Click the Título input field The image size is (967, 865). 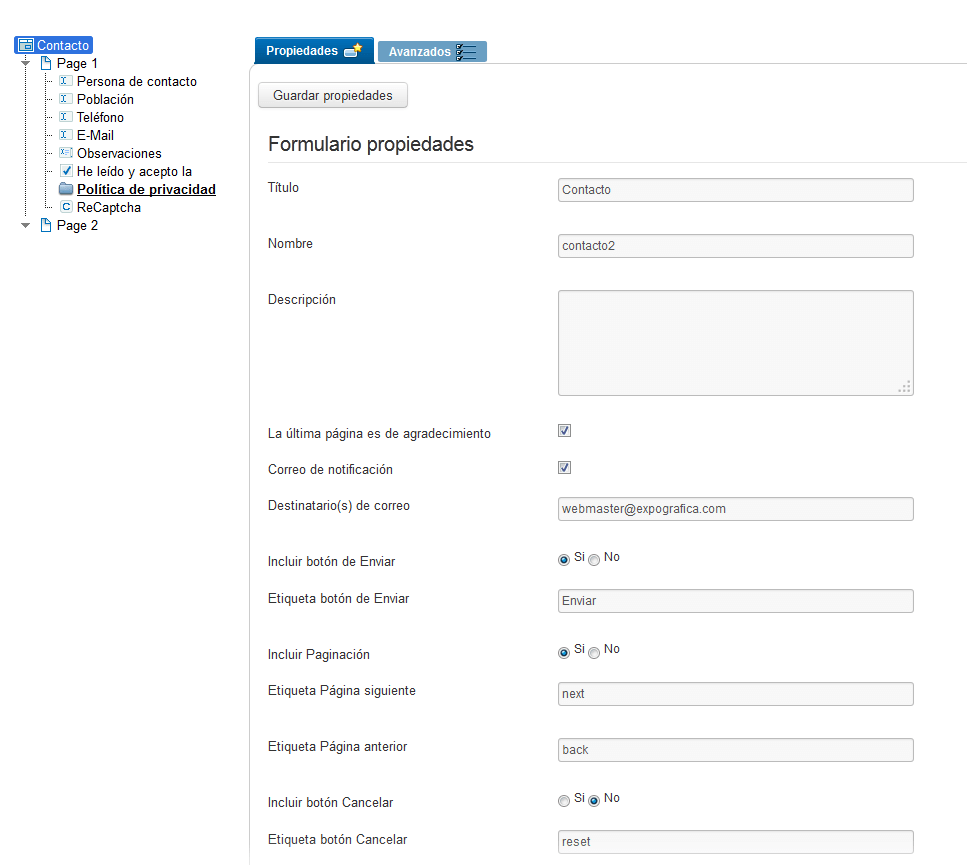coord(736,190)
